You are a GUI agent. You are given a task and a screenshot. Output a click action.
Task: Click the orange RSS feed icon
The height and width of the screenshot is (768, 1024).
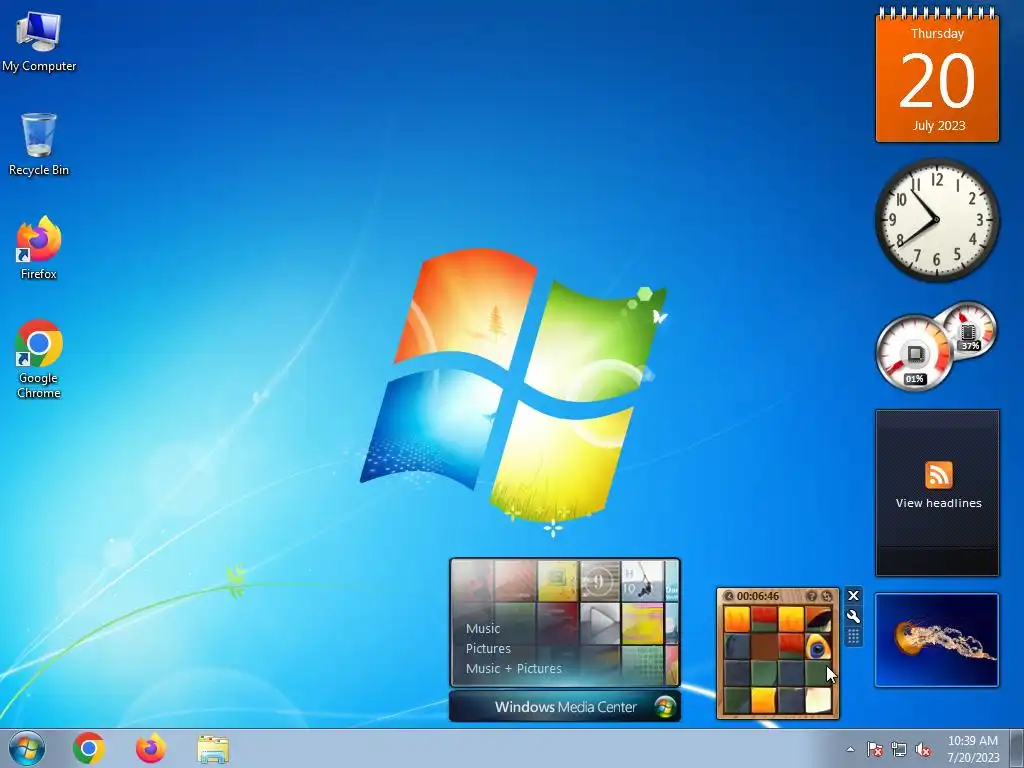point(938,475)
